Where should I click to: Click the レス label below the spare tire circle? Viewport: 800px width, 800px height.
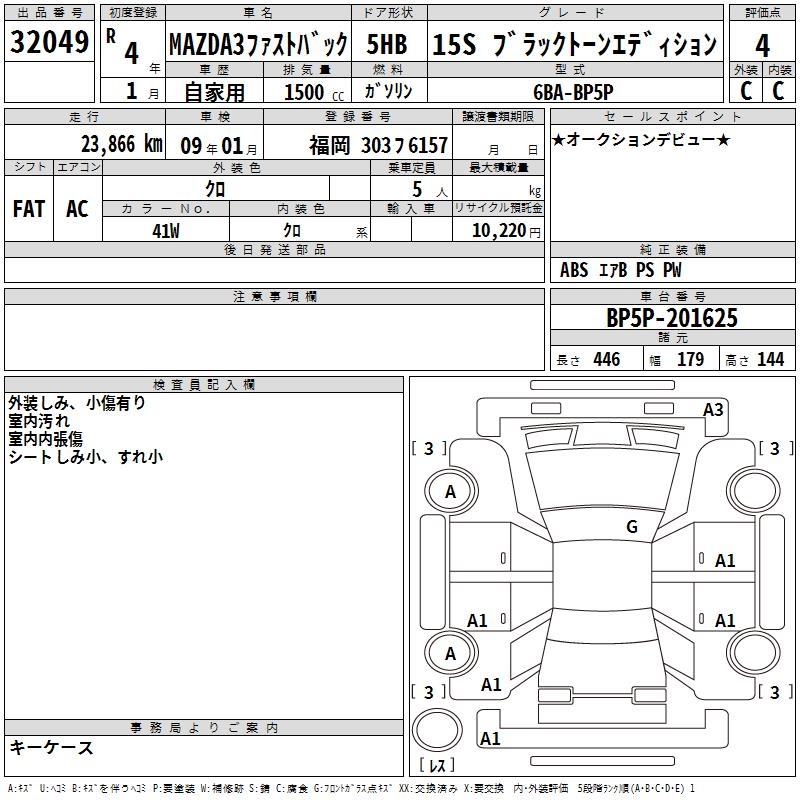point(437,765)
